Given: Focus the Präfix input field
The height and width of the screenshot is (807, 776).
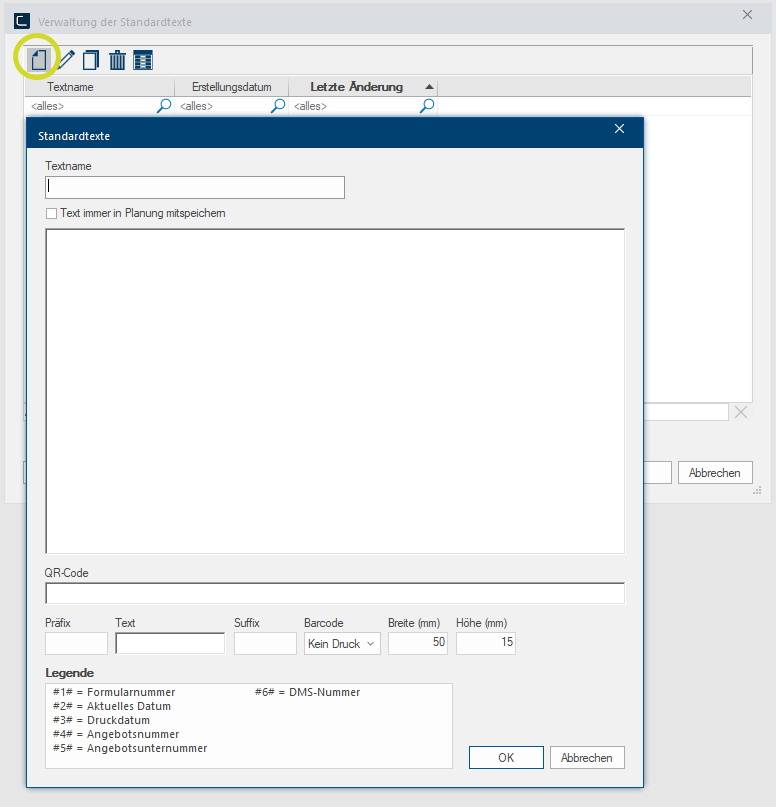Looking at the screenshot, I should [x=76, y=643].
